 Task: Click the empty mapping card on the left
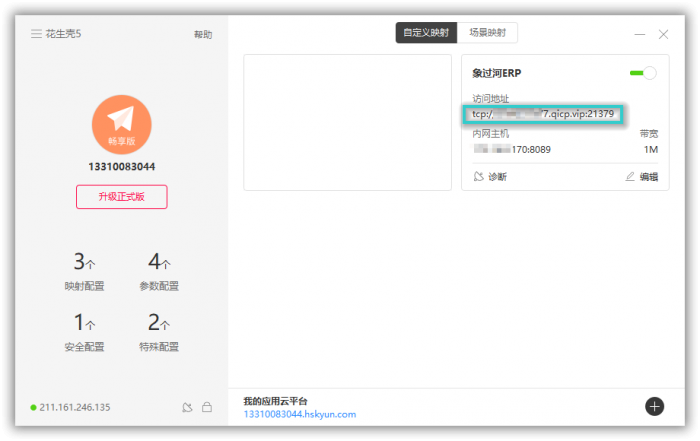[347, 122]
